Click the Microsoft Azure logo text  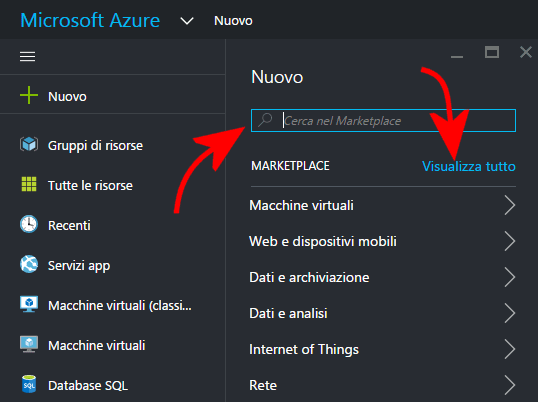(90, 20)
